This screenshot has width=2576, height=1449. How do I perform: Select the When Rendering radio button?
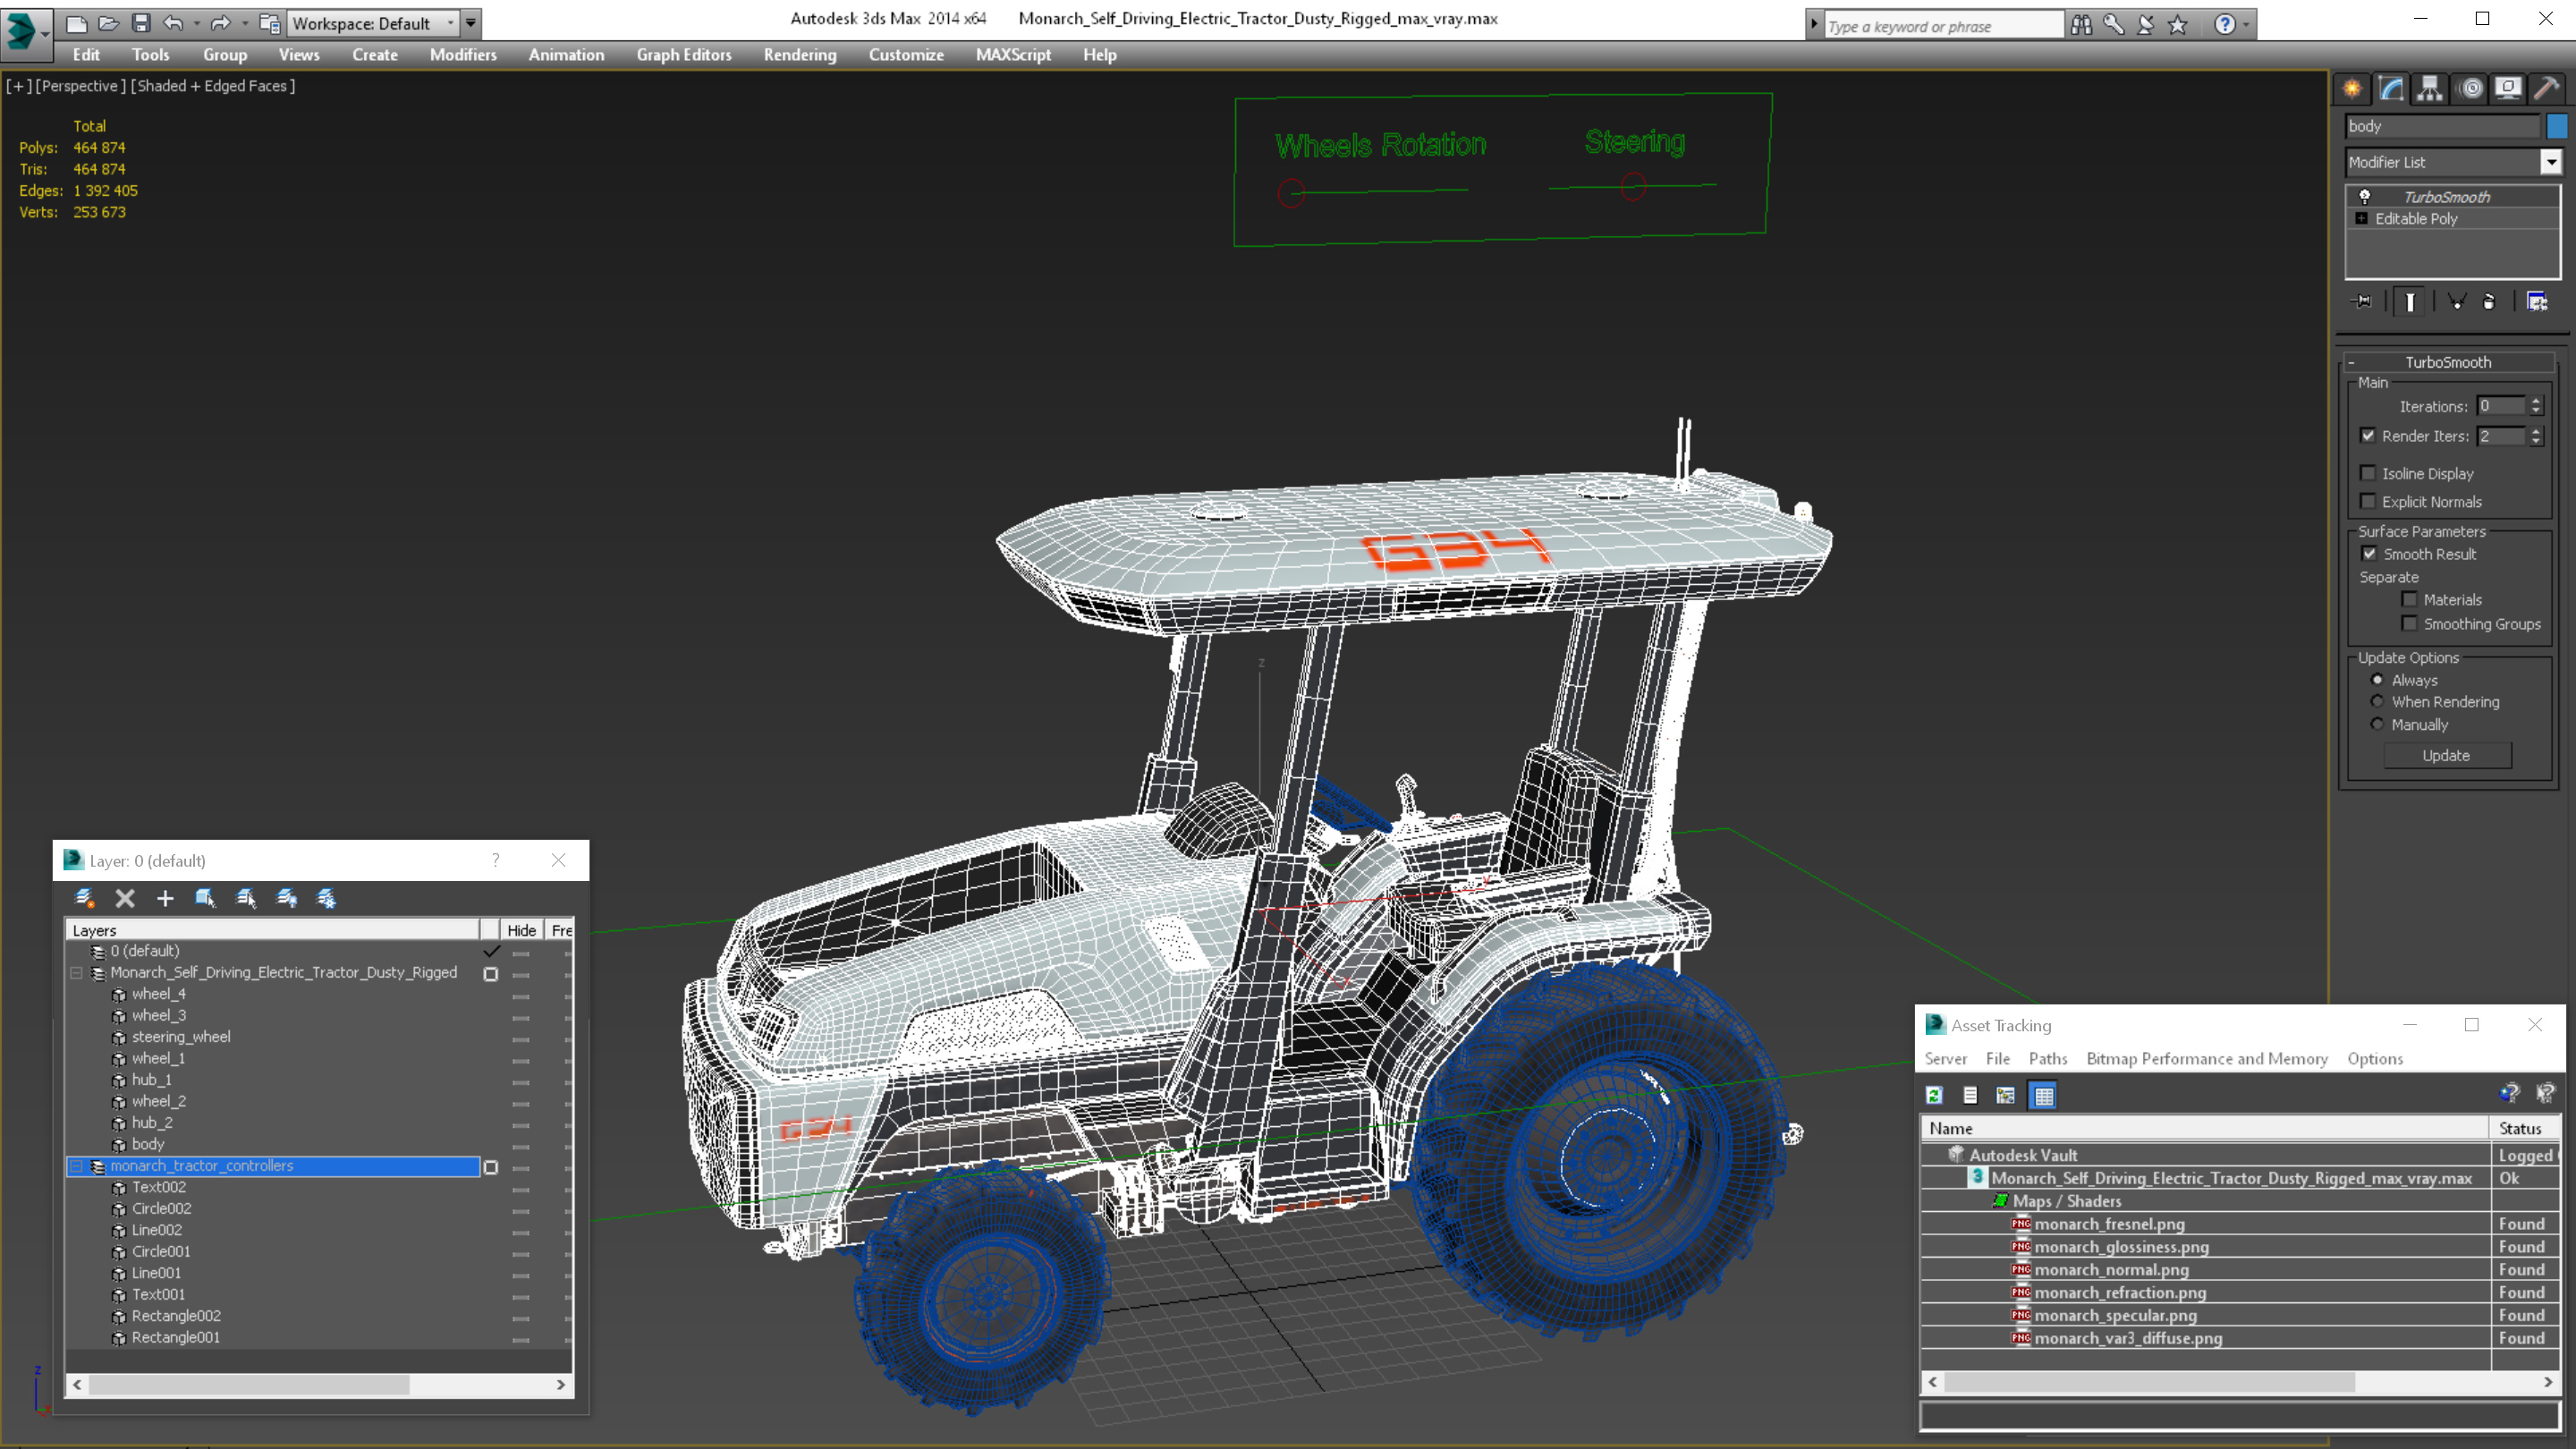2377,701
